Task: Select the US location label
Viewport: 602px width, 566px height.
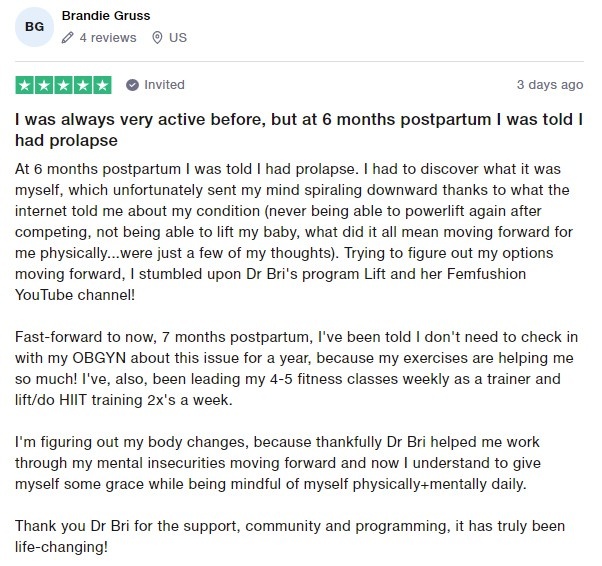Action: pos(178,38)
